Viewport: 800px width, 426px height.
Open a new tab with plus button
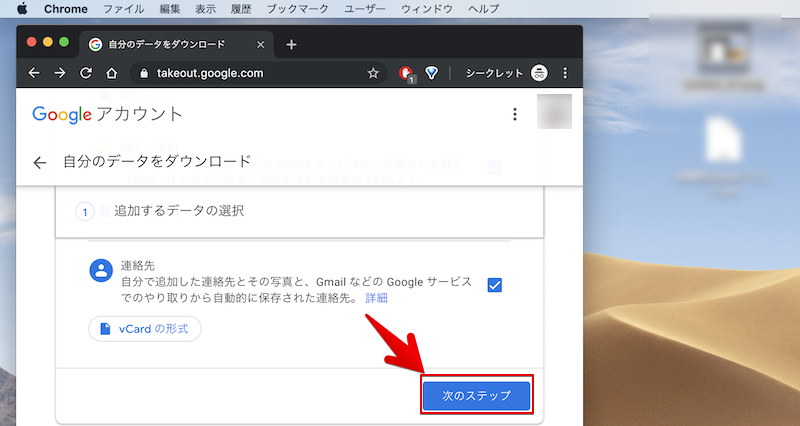click(x=292, y=44)
